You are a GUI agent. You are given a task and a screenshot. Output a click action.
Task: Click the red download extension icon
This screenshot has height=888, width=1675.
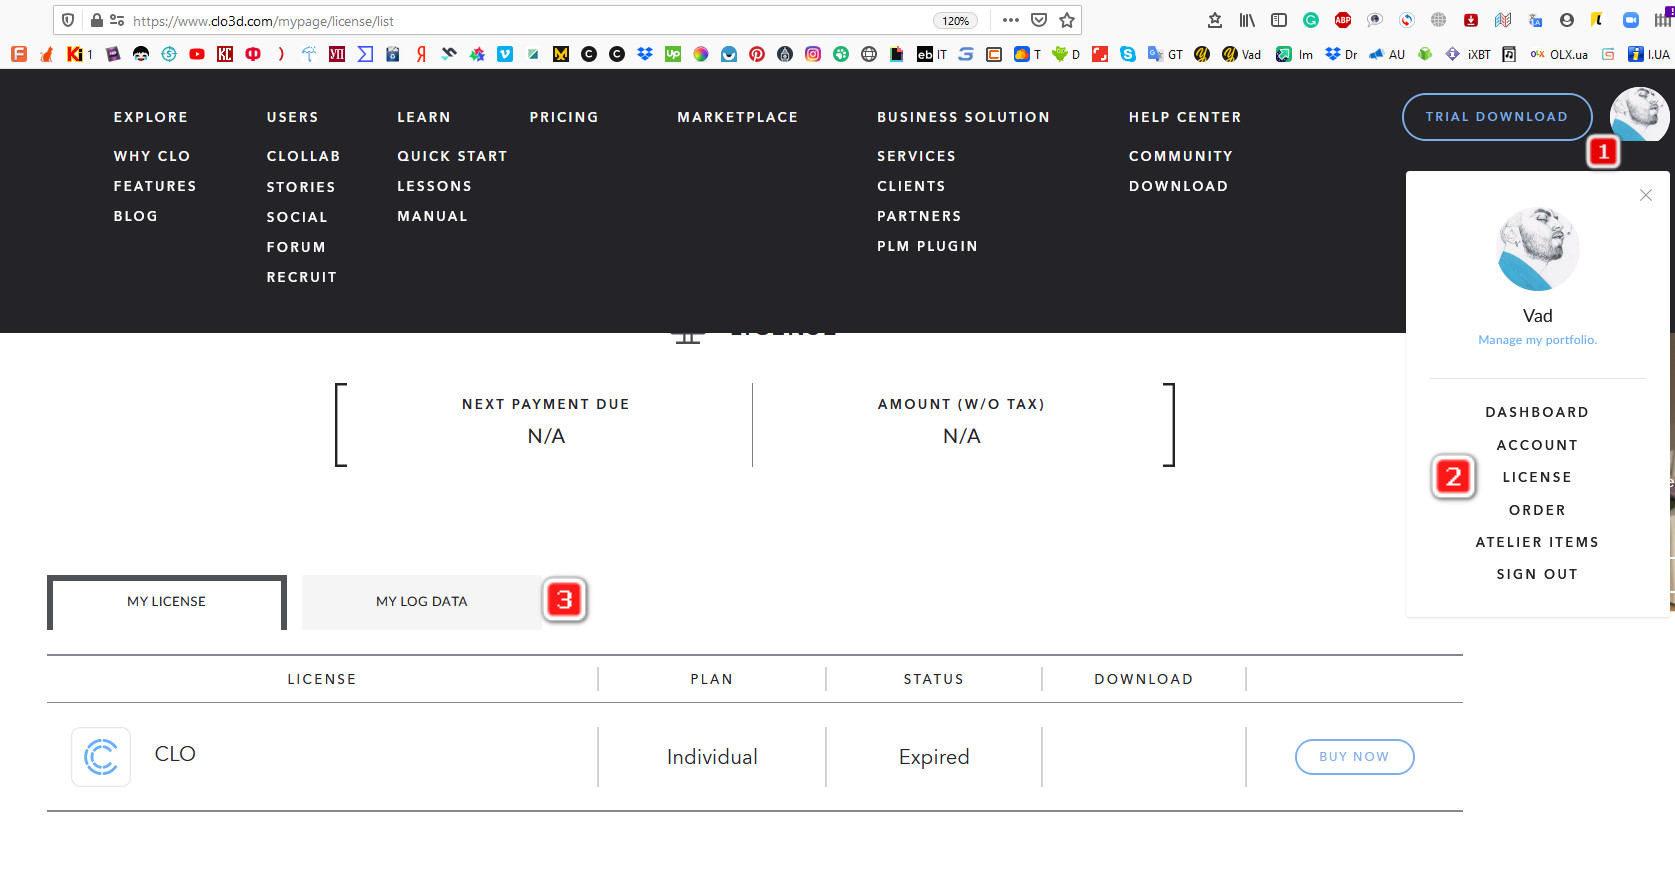click(x=1471, y=20)
